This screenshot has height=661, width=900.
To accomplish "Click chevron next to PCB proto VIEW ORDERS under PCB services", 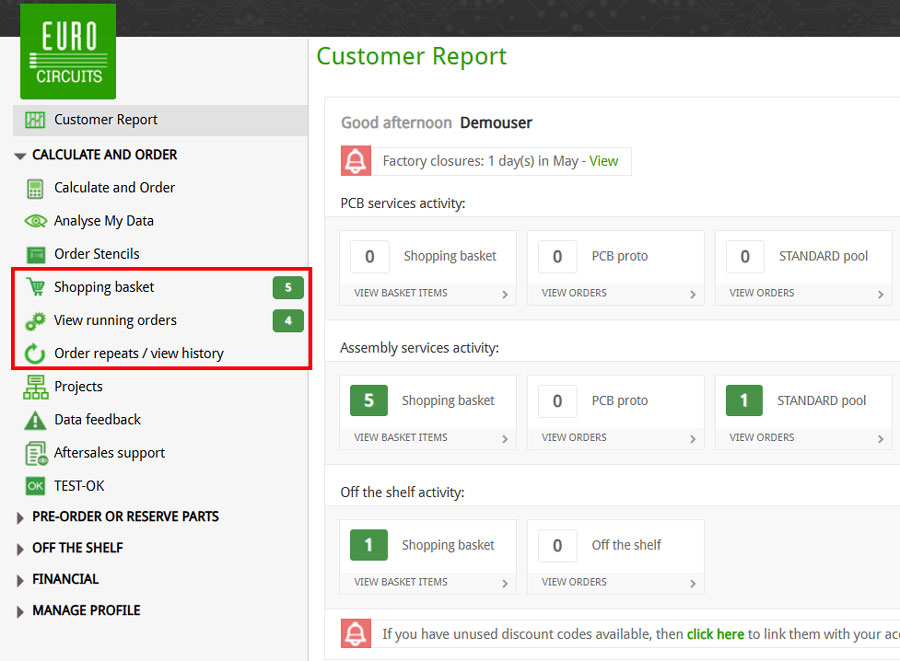I will pyautogui.click(x=693, y=294).
